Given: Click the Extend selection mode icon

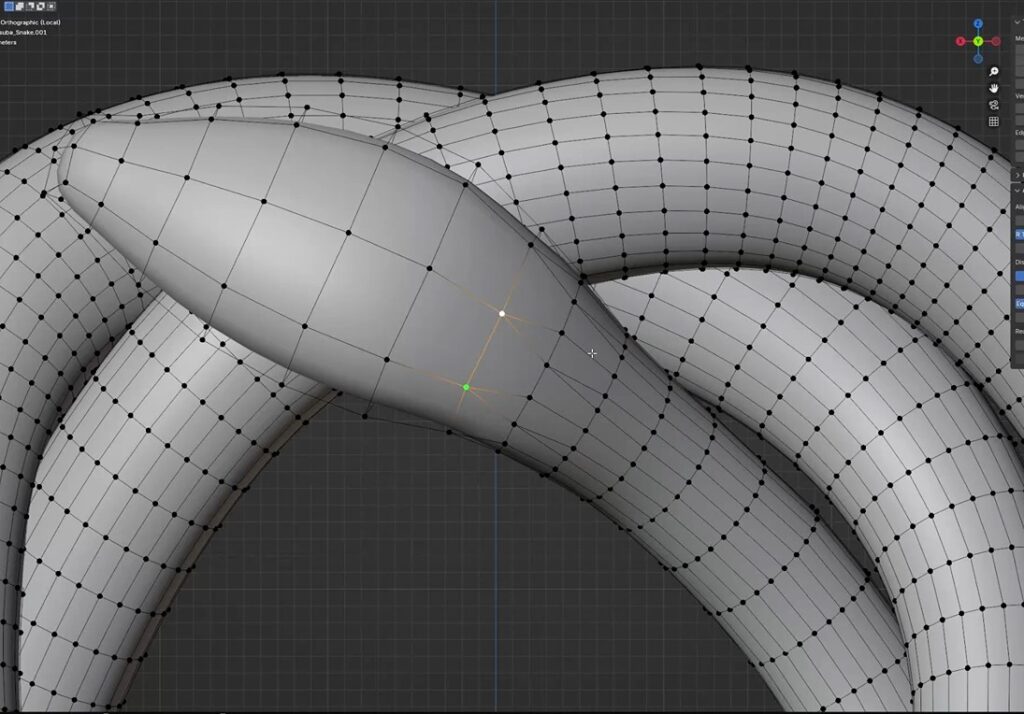Looking at the screenshot, I should point(19,6).
